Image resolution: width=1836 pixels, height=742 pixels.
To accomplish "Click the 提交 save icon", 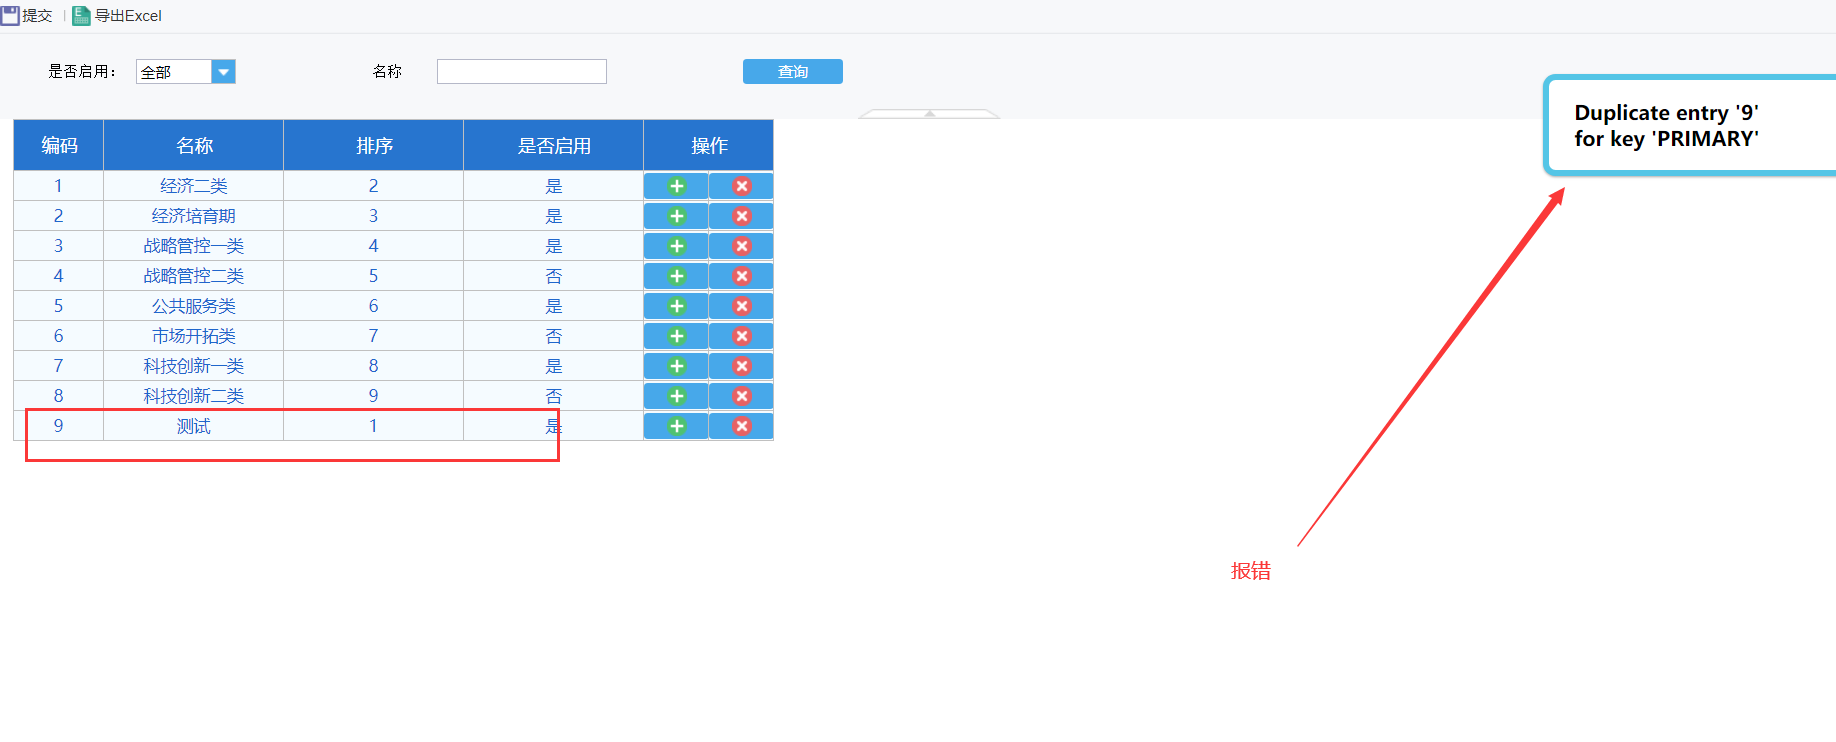I will 10,15.
